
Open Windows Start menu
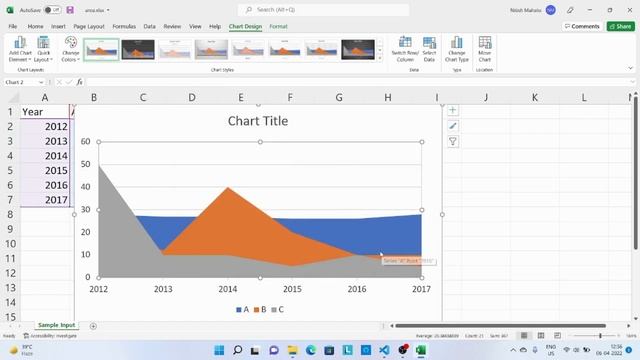[219, 350]
